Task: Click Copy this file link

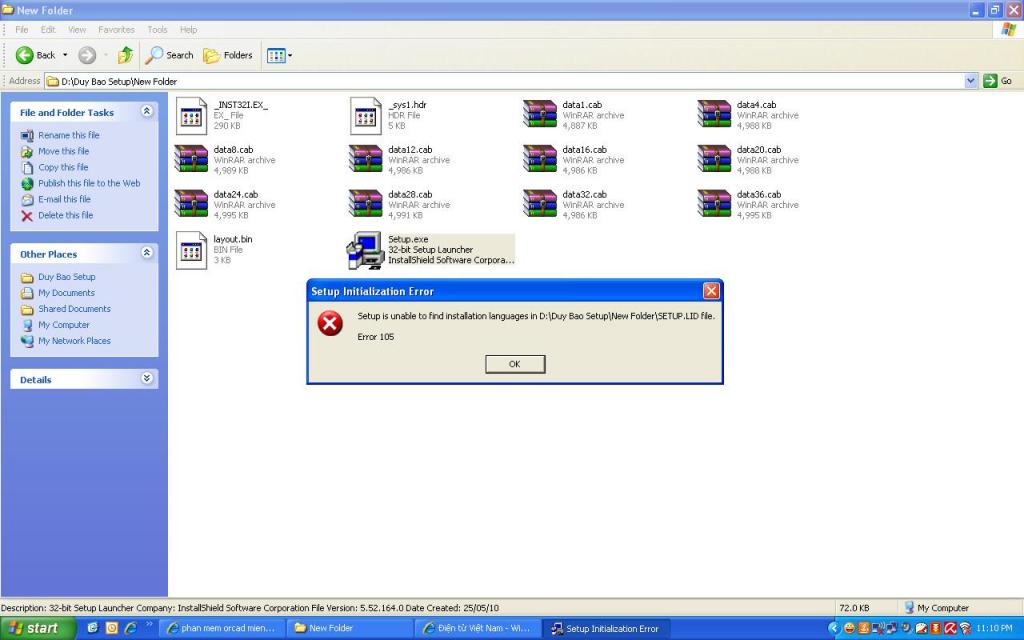Action: coord(63,167)
